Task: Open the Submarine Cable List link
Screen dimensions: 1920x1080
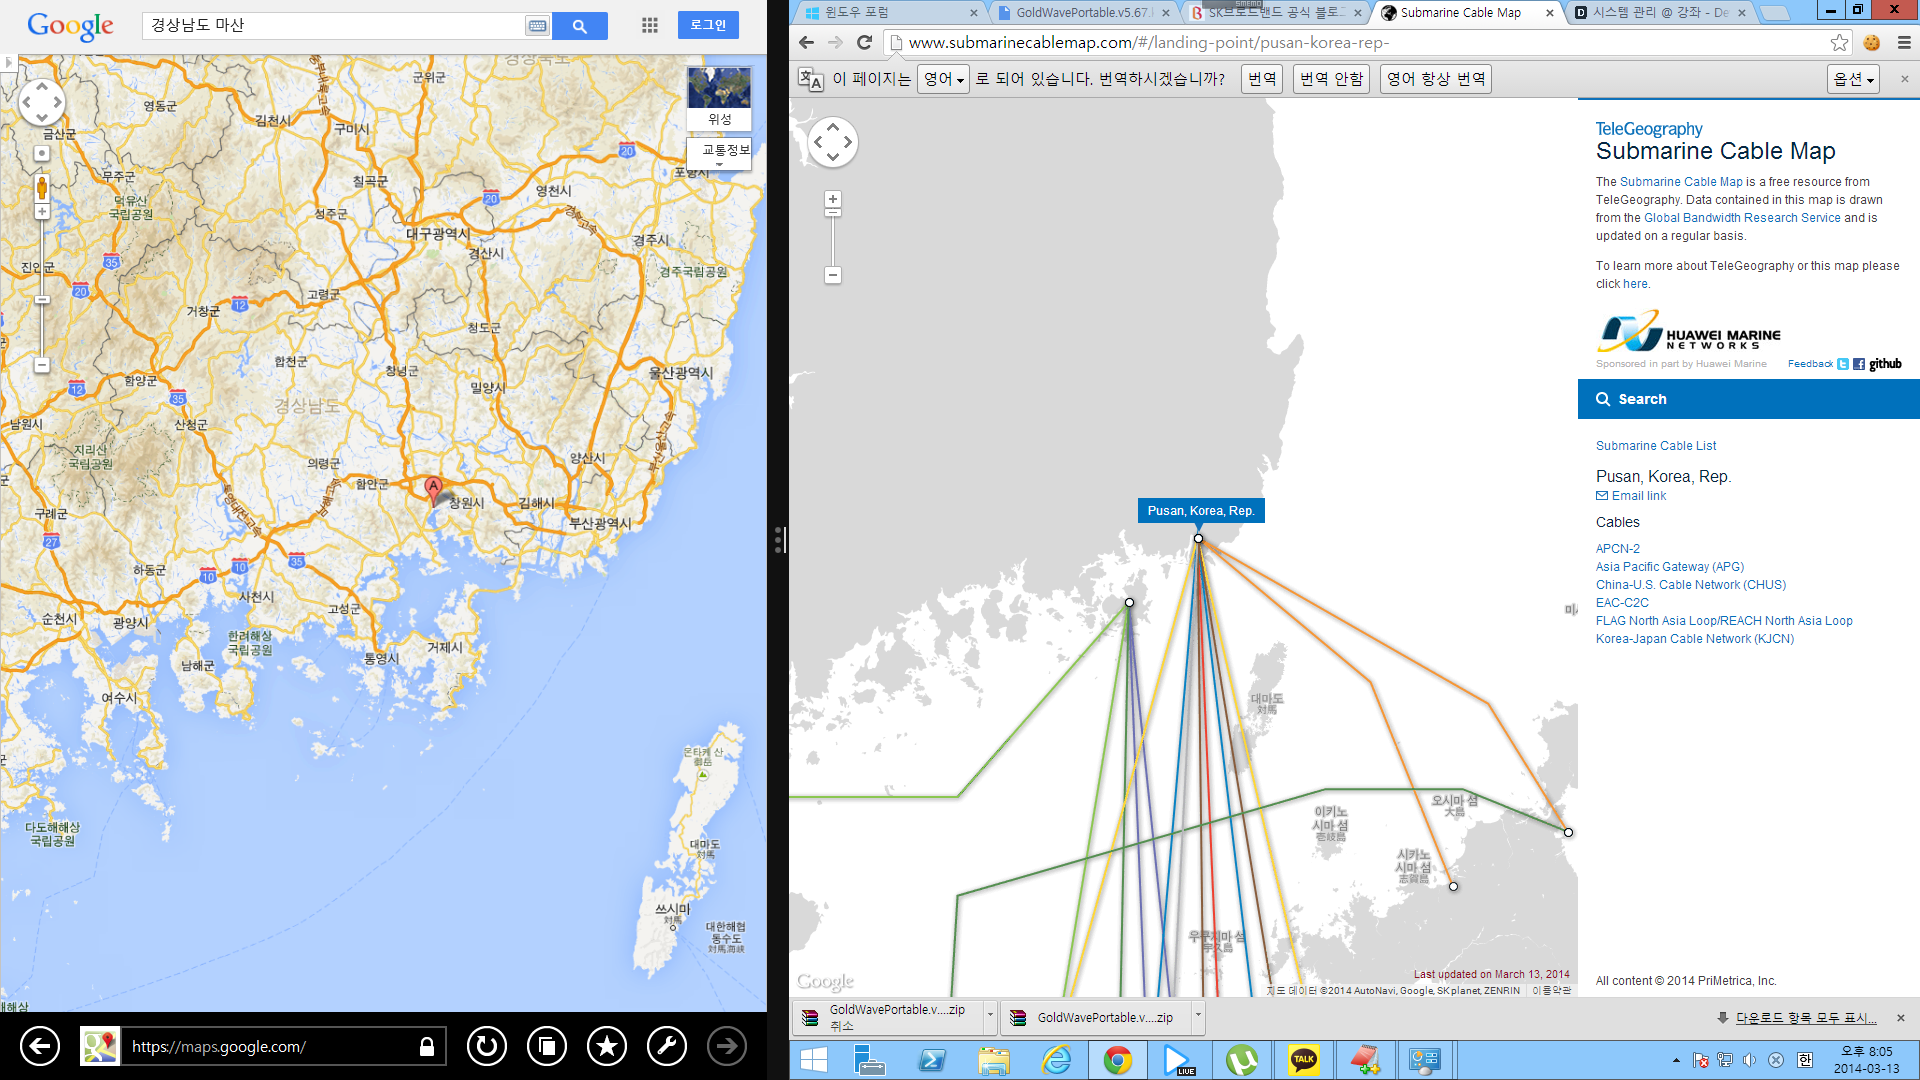Action: (x=1656, y=446)
